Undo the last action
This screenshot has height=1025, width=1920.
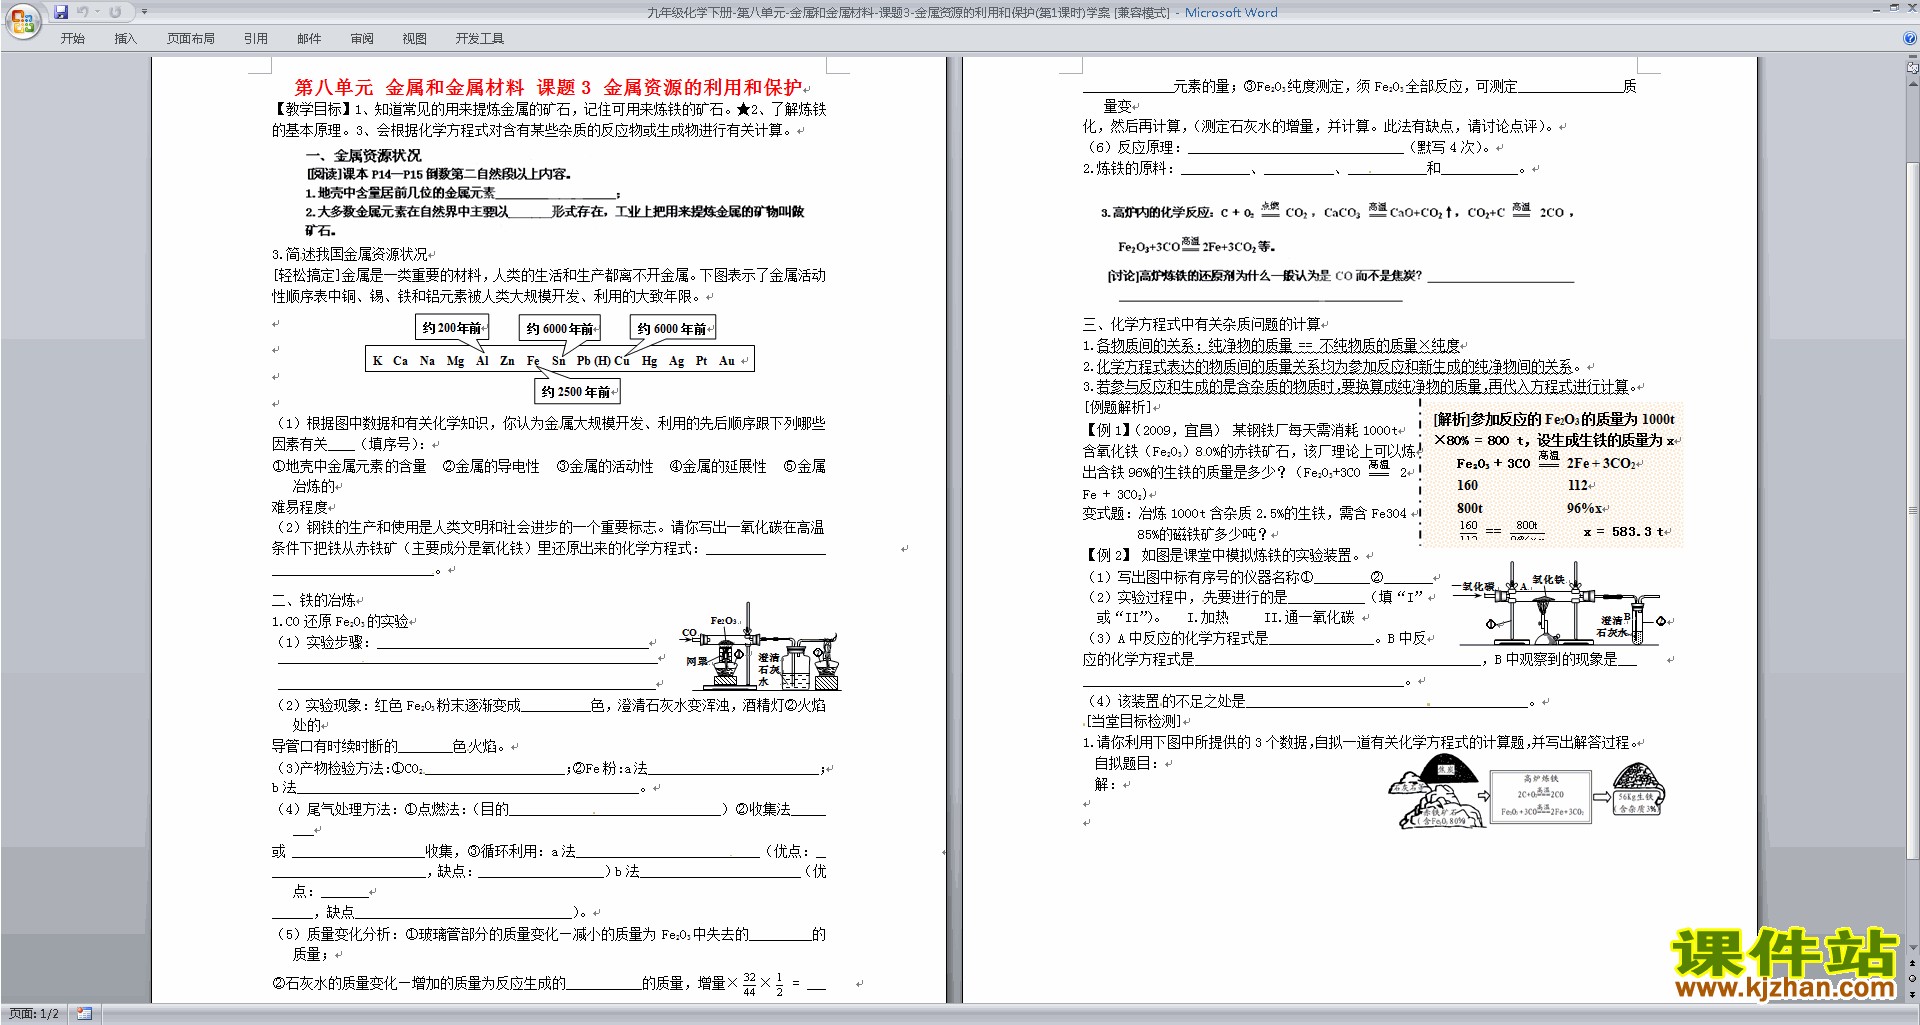click(x=83, y=12)
